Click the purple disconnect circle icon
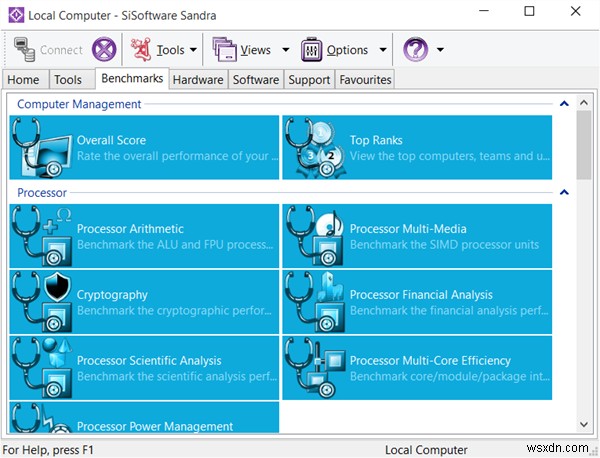600x458 pixels. 104,50
